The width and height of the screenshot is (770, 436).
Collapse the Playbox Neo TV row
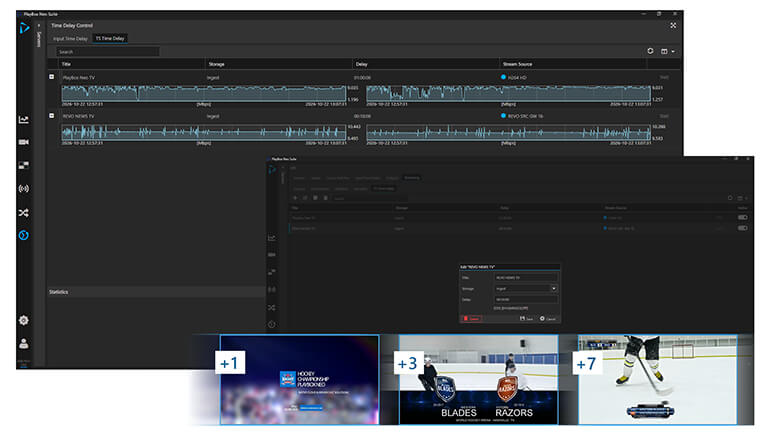52,77
